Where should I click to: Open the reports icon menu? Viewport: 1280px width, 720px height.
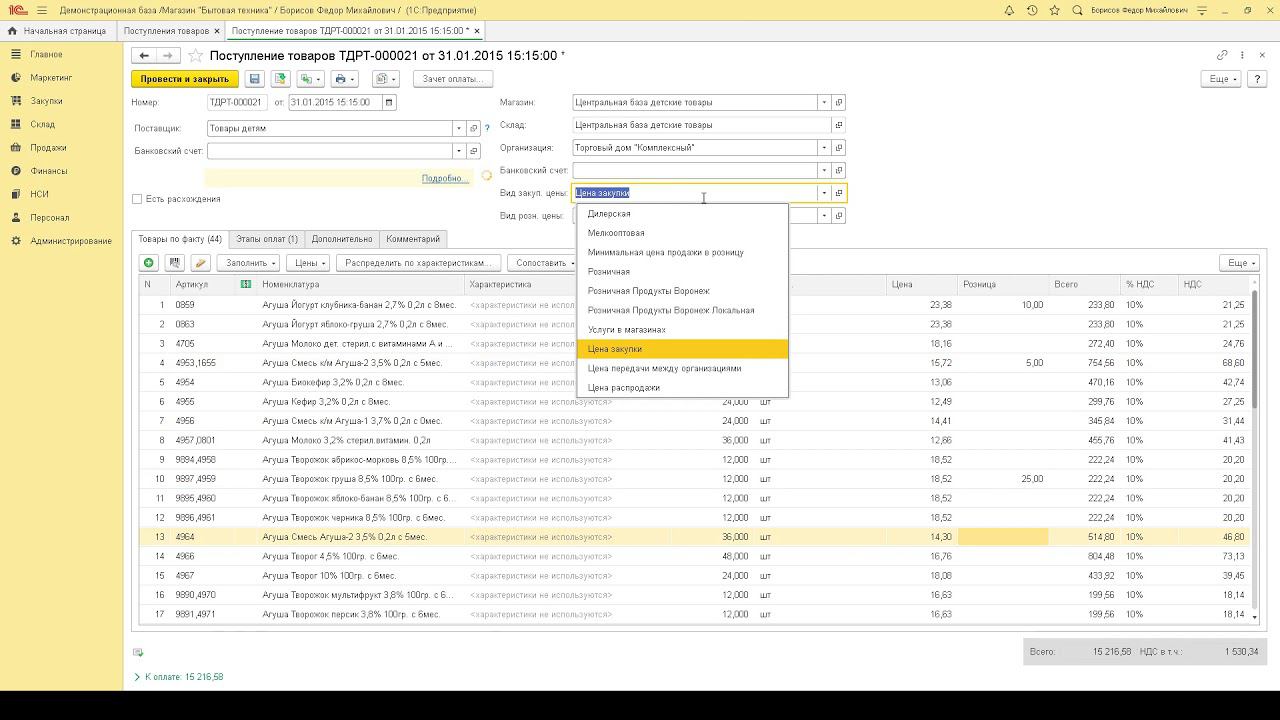pos(385,79)
